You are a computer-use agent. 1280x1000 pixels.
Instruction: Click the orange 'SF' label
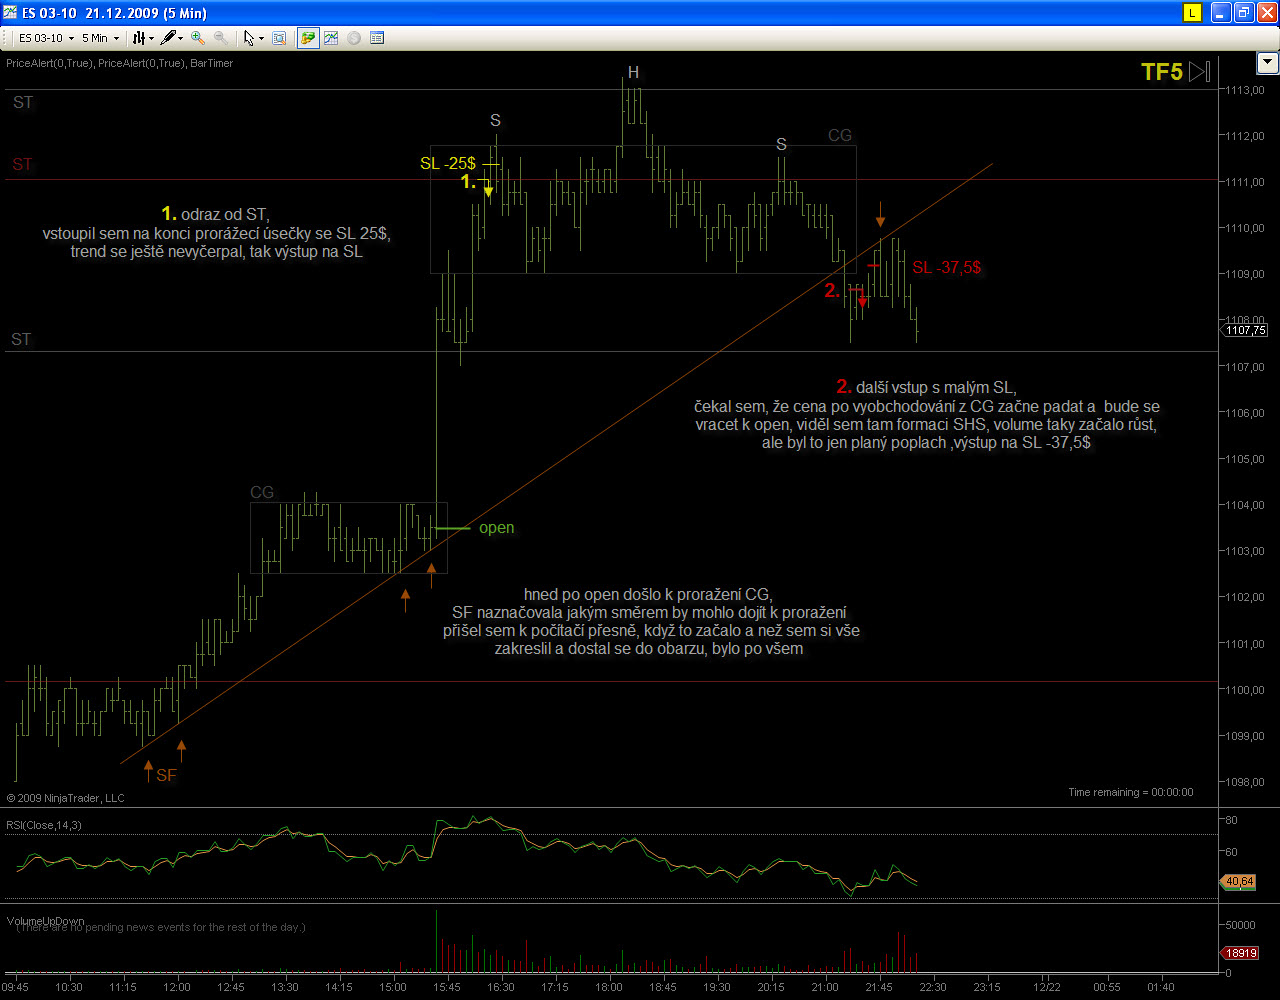tap(166, 775)
